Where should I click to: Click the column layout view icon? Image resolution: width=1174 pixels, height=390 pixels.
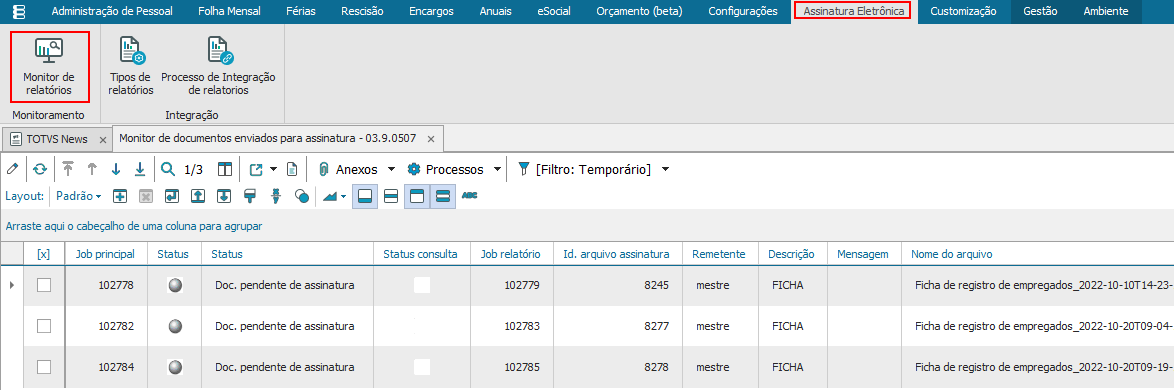[225, 170]
